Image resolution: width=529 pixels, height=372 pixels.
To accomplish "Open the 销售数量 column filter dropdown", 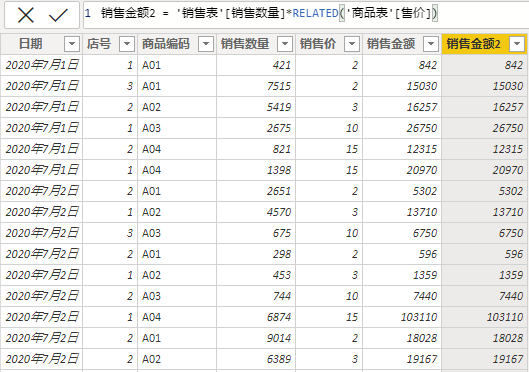I will click(x=285, y=44).
